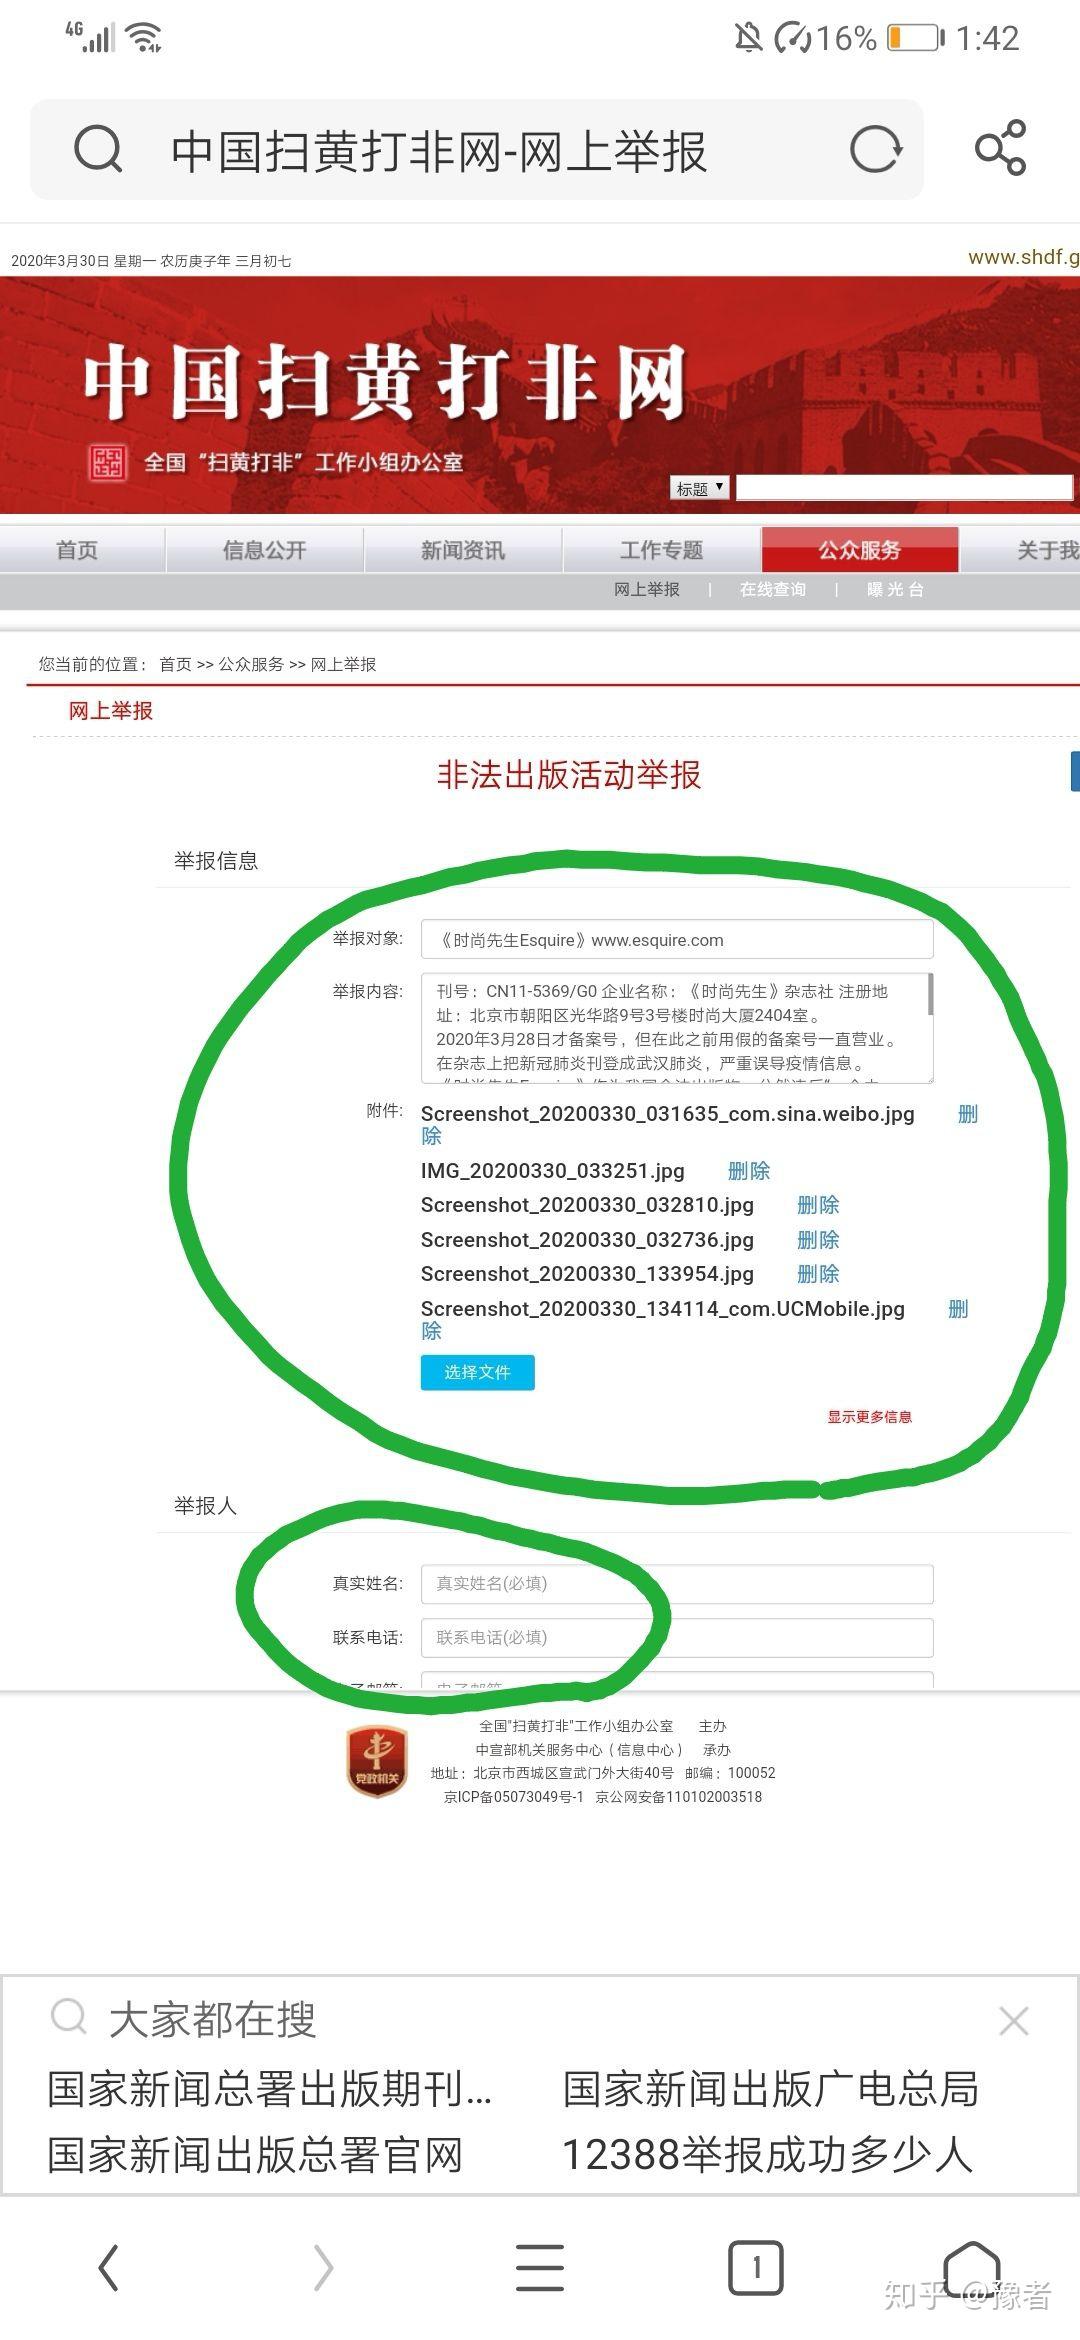Open the 新闻资讯 navigation tab

(463, 550)
